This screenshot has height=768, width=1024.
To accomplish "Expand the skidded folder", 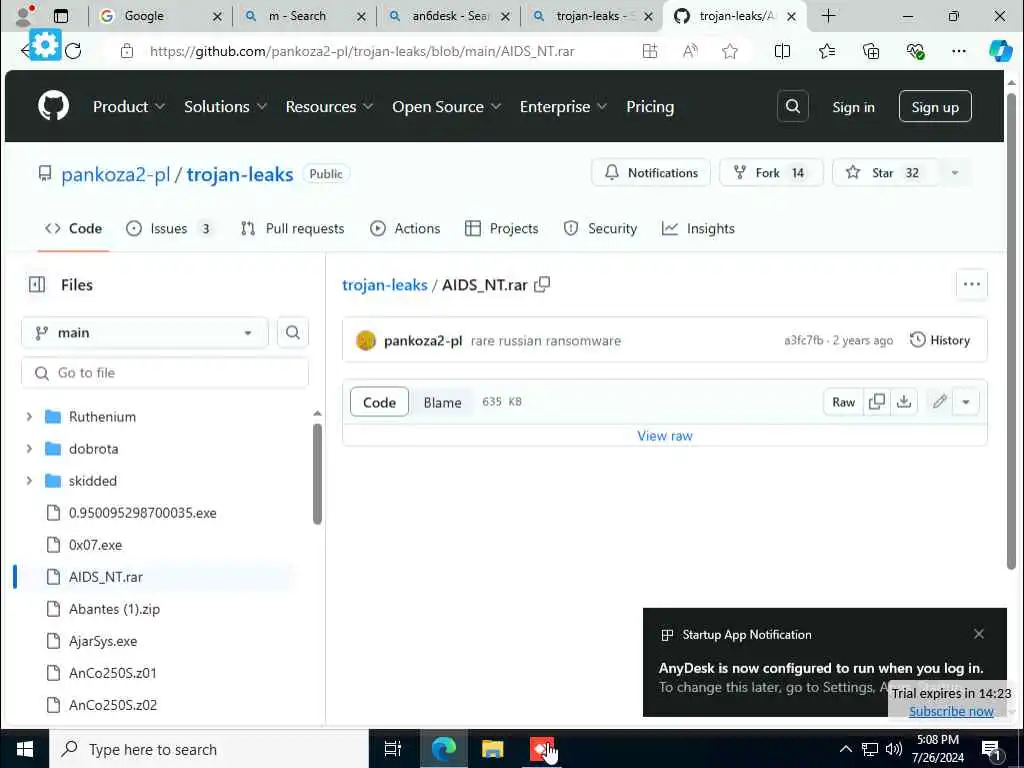I will click(29, 480).
